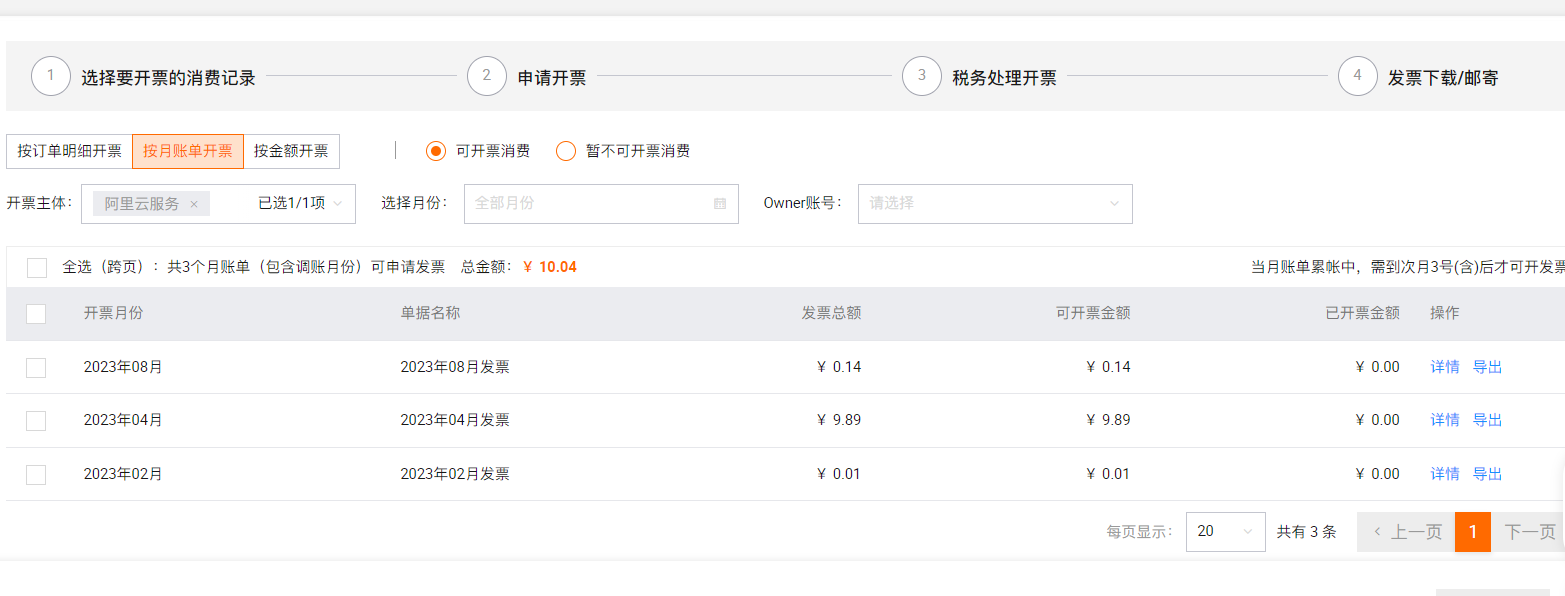The height and width of the screenshot is (596, 1565).
Task: Click step 4 circle for 发票下载/邮寄
Action: pos(1358,76)
